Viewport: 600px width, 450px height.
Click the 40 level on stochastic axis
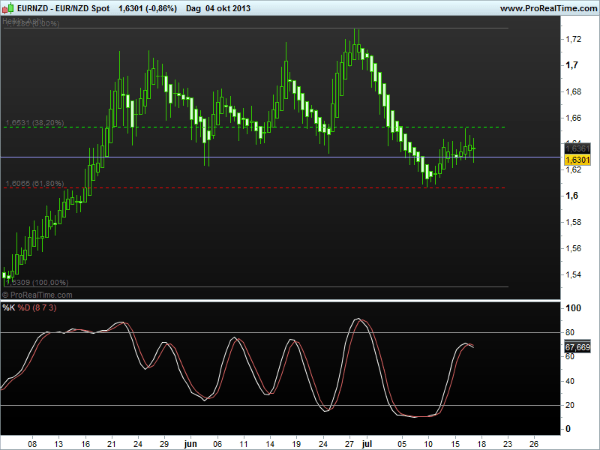[x=570, y=381]
